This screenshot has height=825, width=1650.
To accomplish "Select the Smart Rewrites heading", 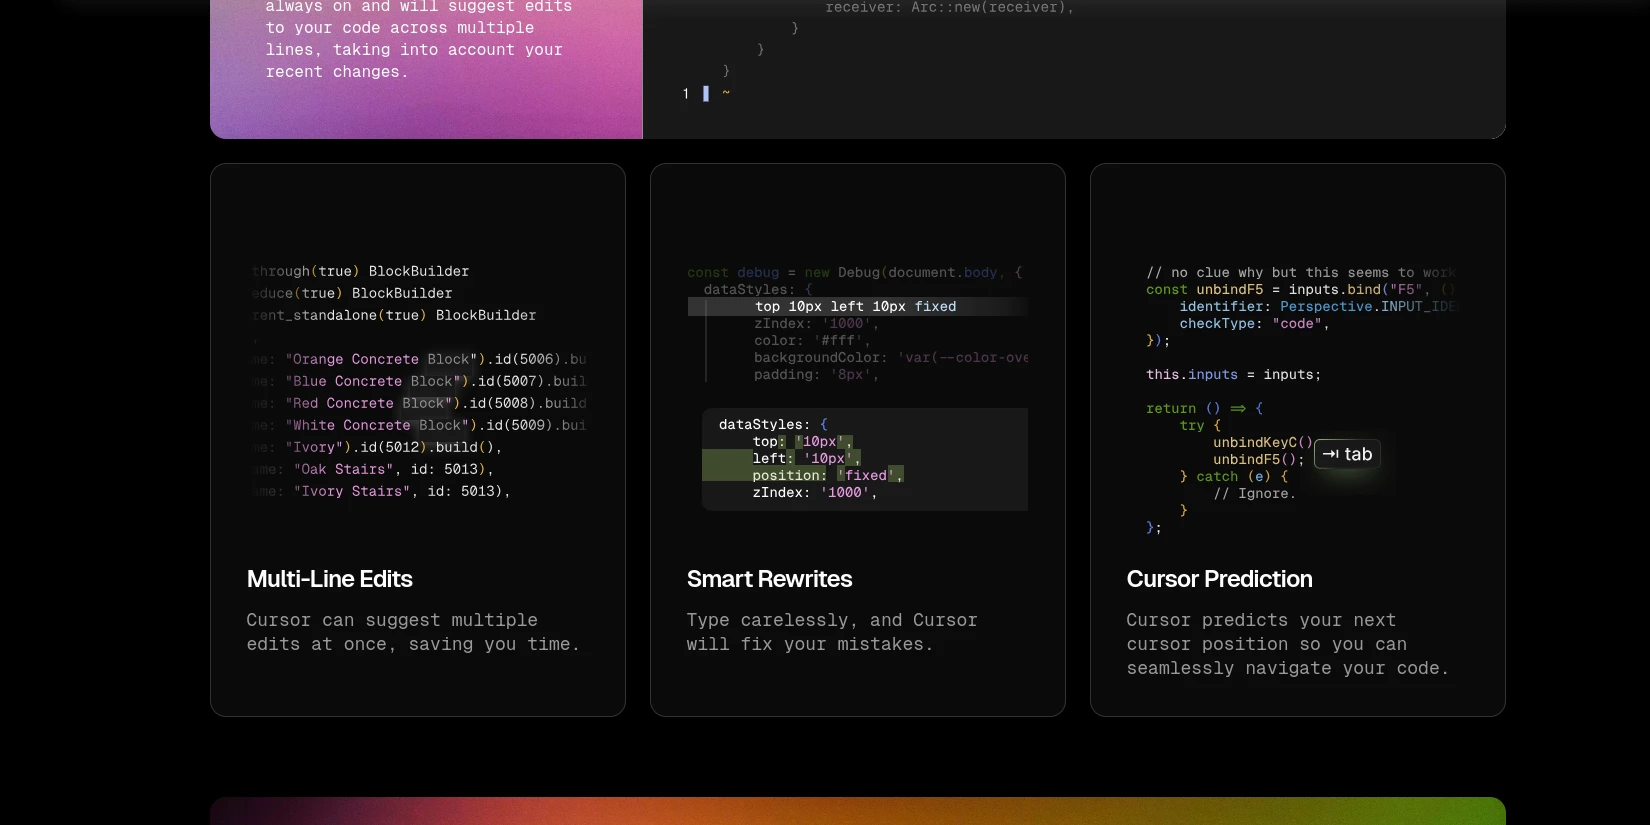I will pyautogui.click(x=769, y=579).
